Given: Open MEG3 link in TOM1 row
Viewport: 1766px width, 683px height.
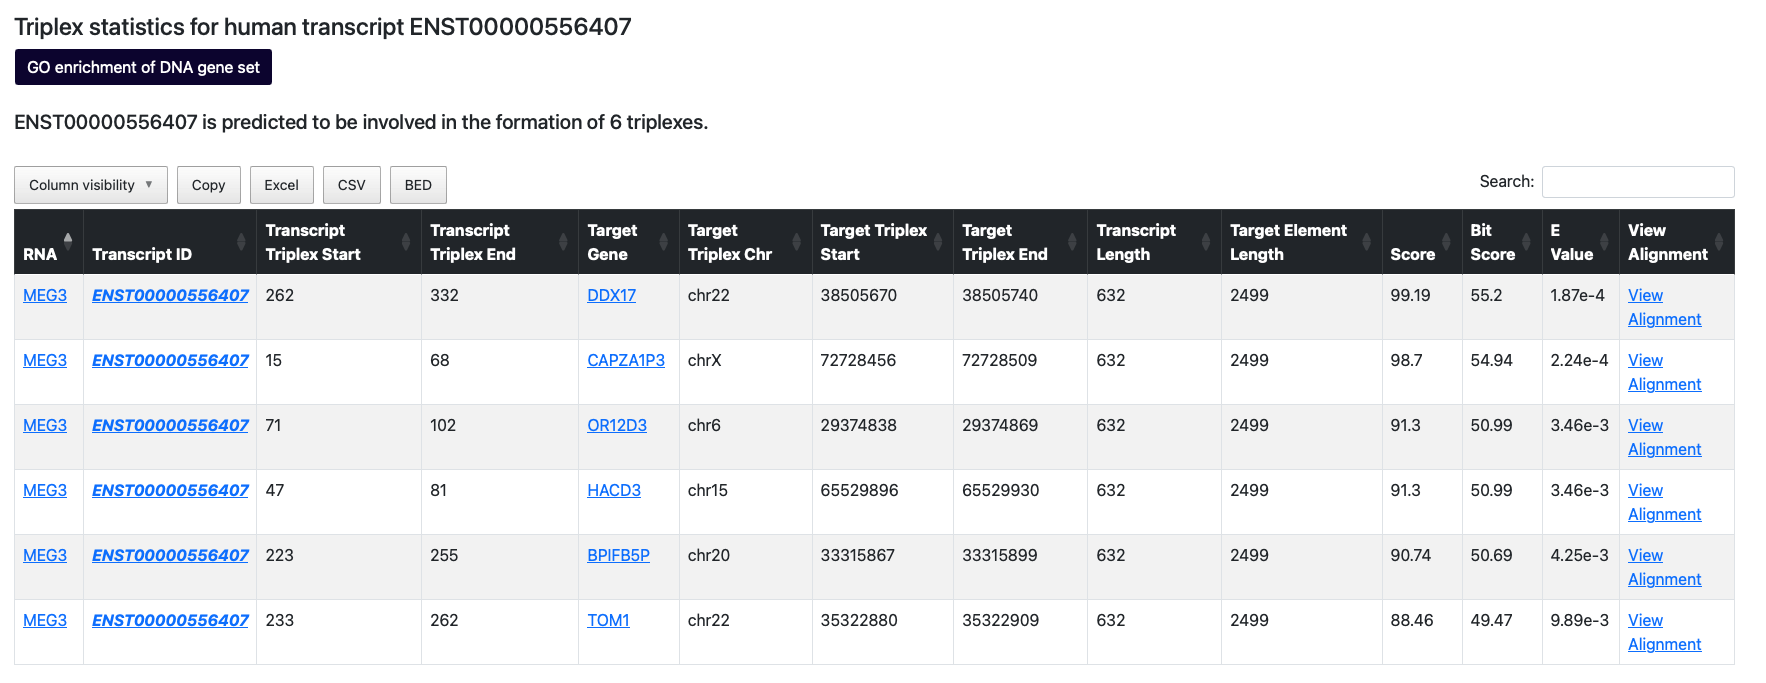Looking at the screenshot, I should [x=45, y=620].
